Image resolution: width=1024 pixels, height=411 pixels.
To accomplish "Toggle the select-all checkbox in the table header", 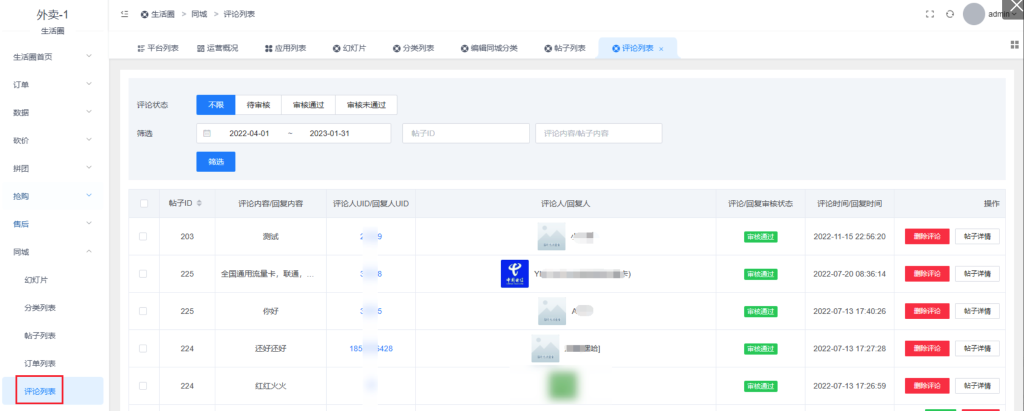I will click(143, 203).
